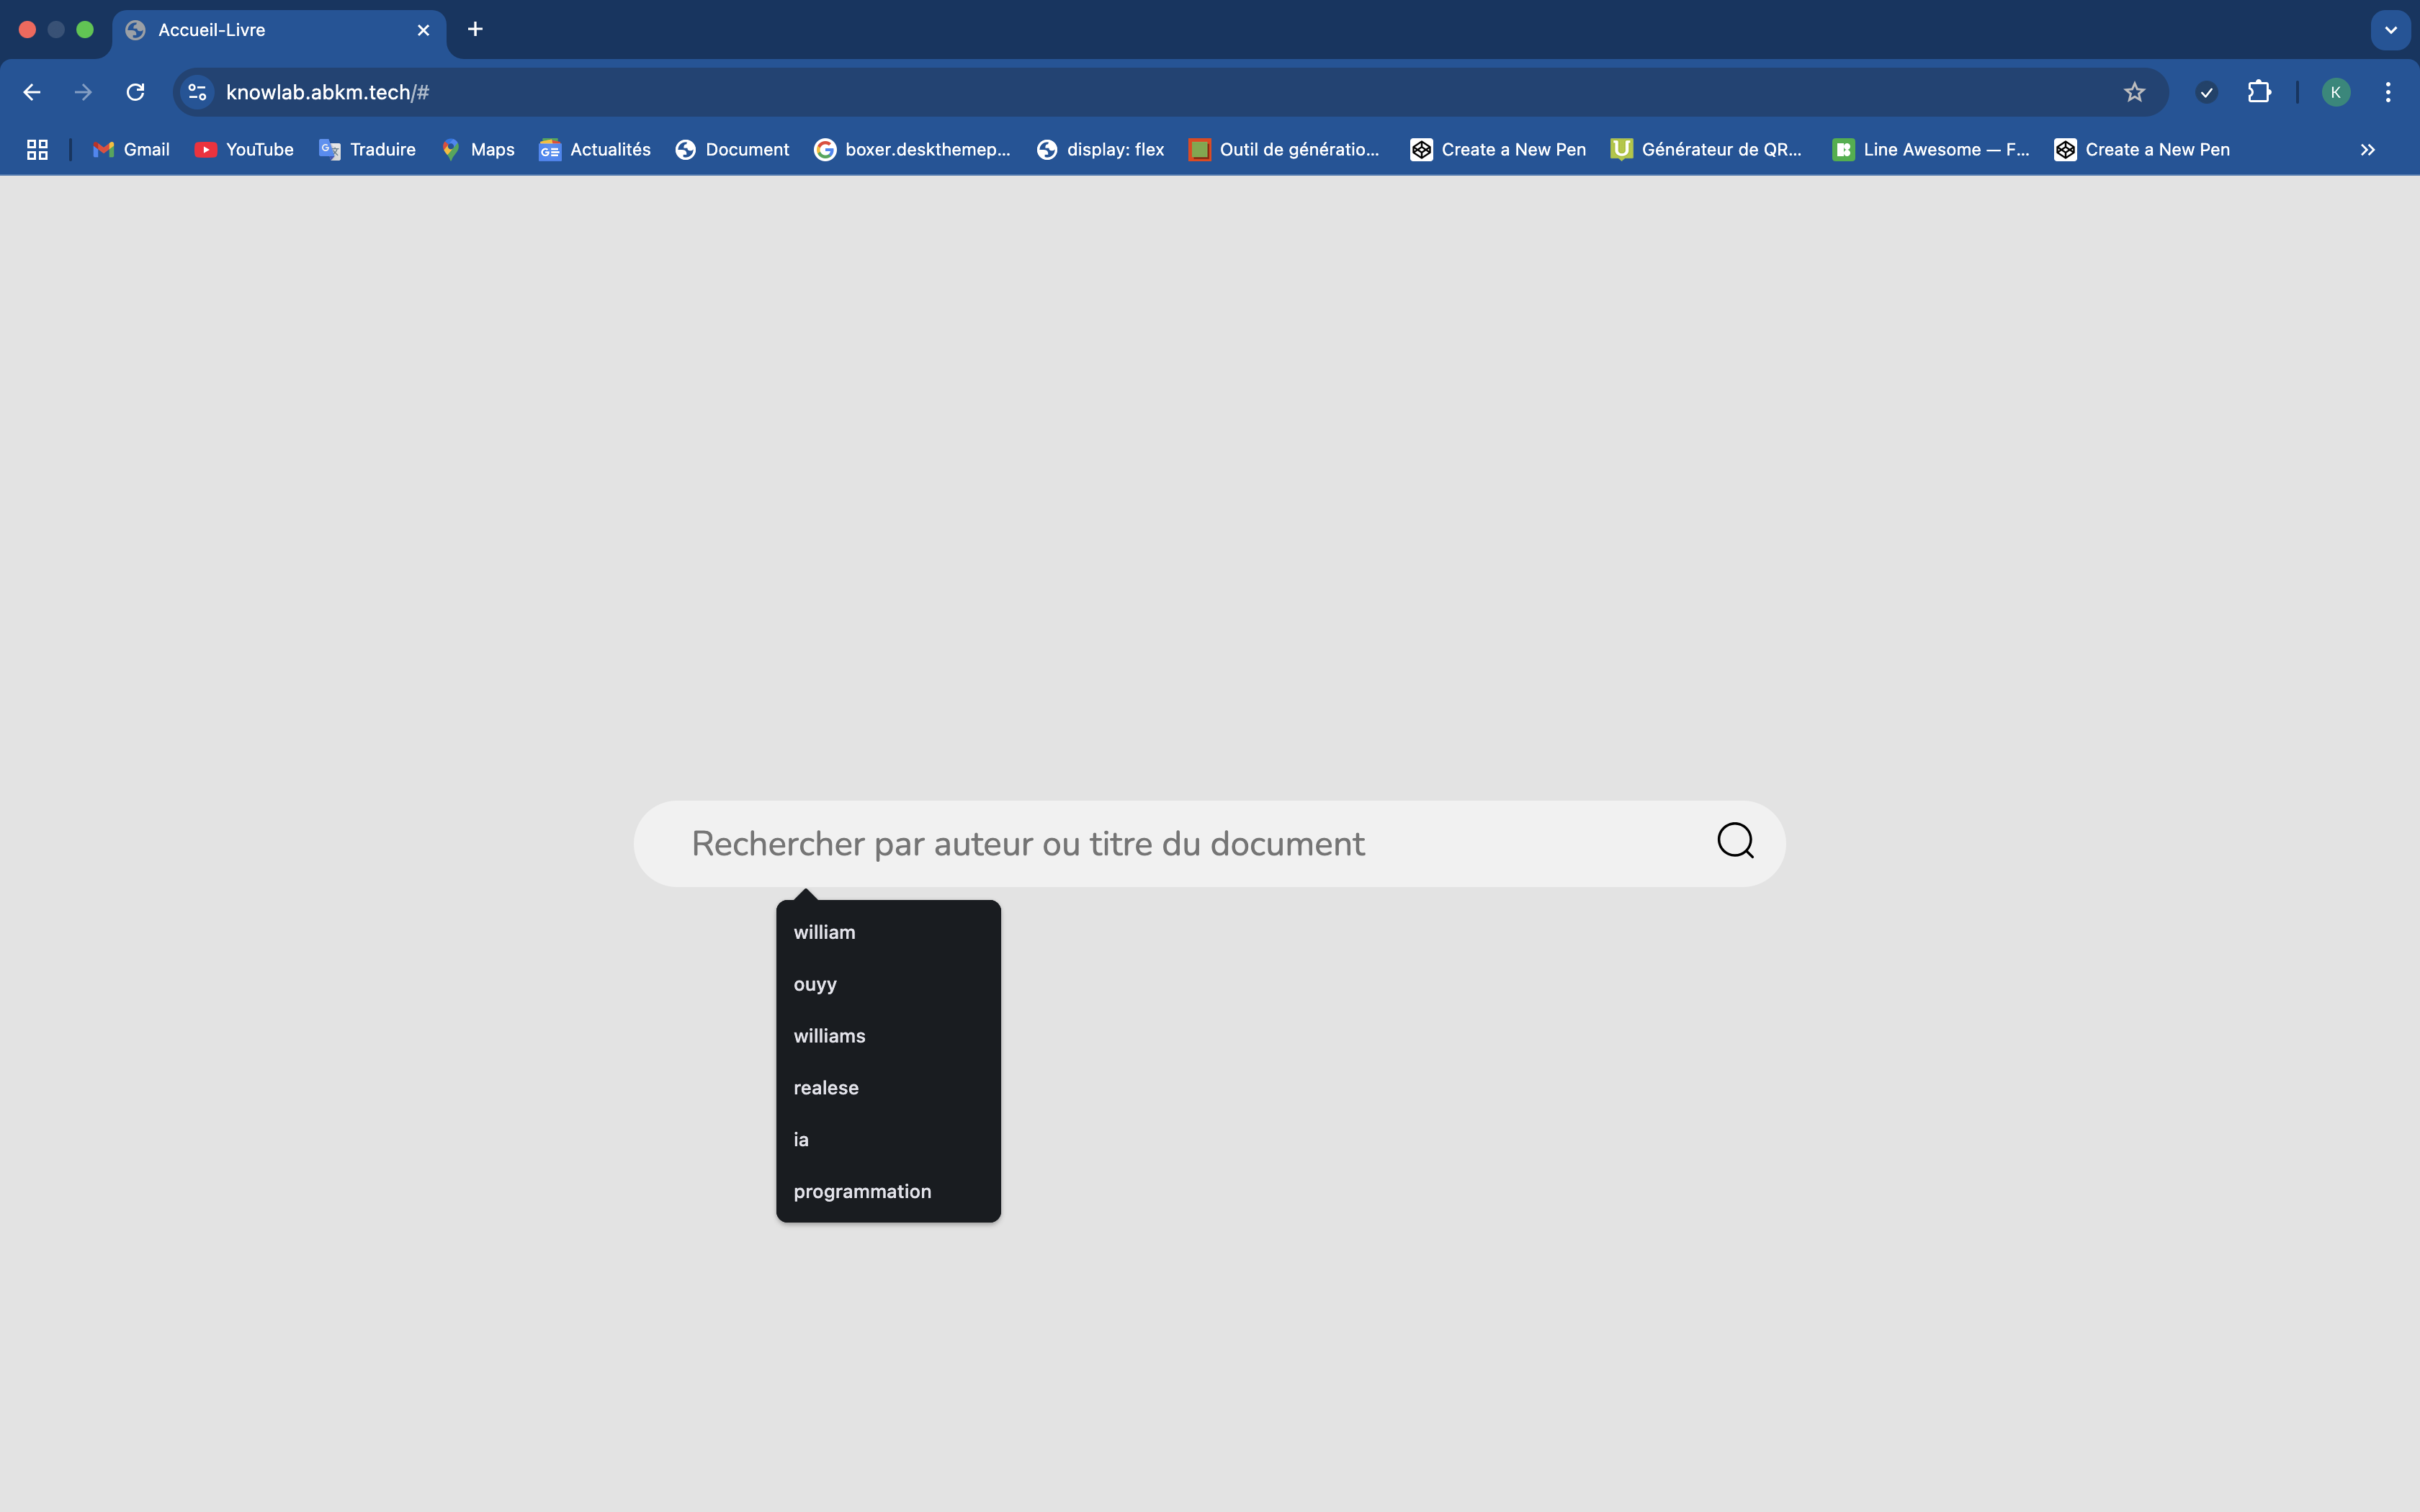2420x1512 pixels.
Task: Pick the 'williams' suggestion
Action: [x=888, y=1036]
